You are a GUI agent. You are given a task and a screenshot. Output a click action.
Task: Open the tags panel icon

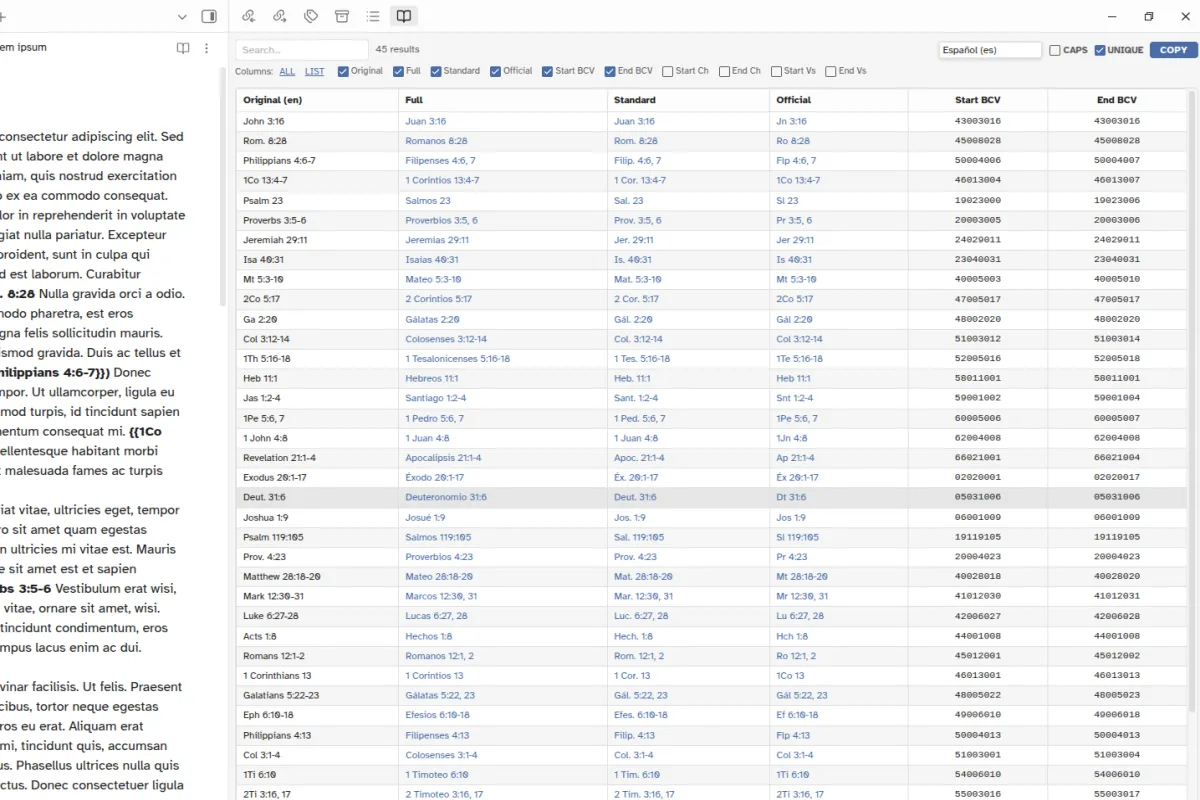[311, 16]
